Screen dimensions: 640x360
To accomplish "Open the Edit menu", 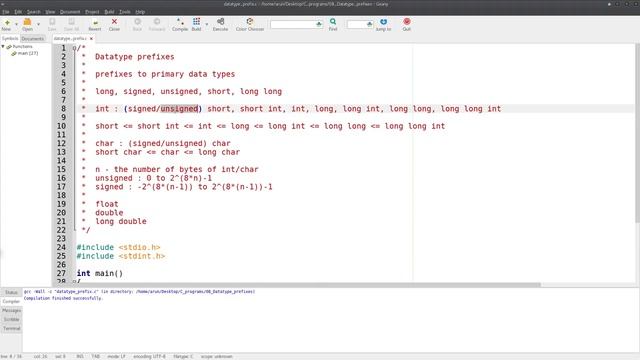I will pyautogui.click(x=18, y=12).
